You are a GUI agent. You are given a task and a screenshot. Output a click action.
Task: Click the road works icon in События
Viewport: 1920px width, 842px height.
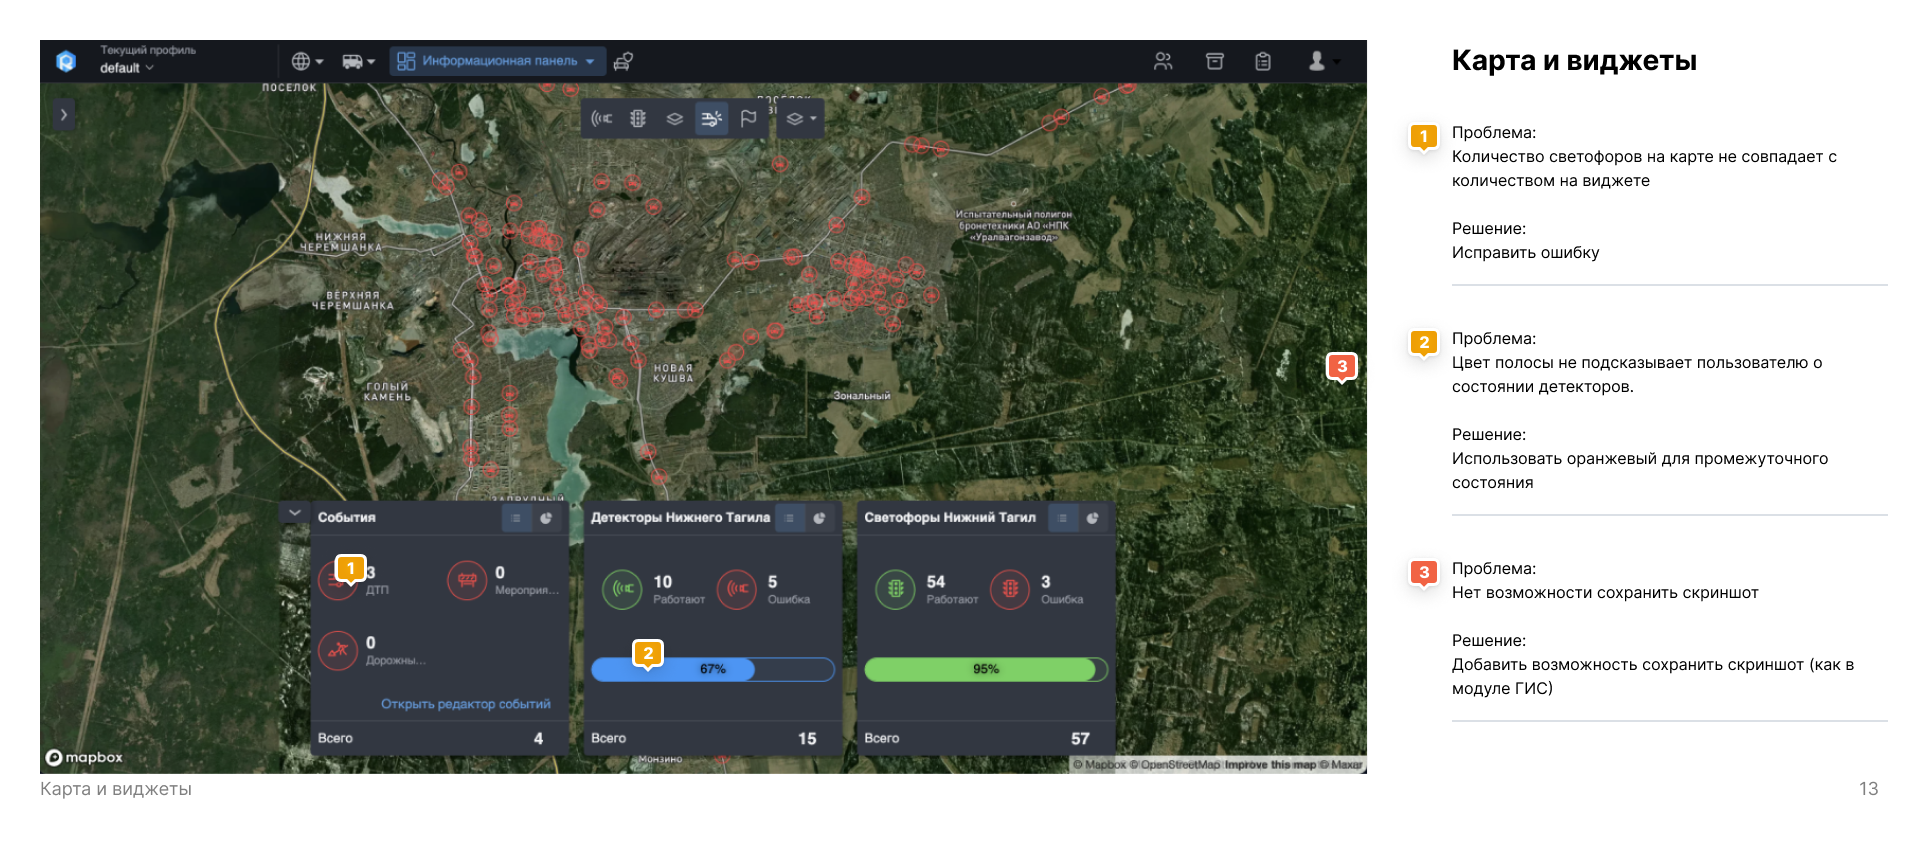[338, 650]
